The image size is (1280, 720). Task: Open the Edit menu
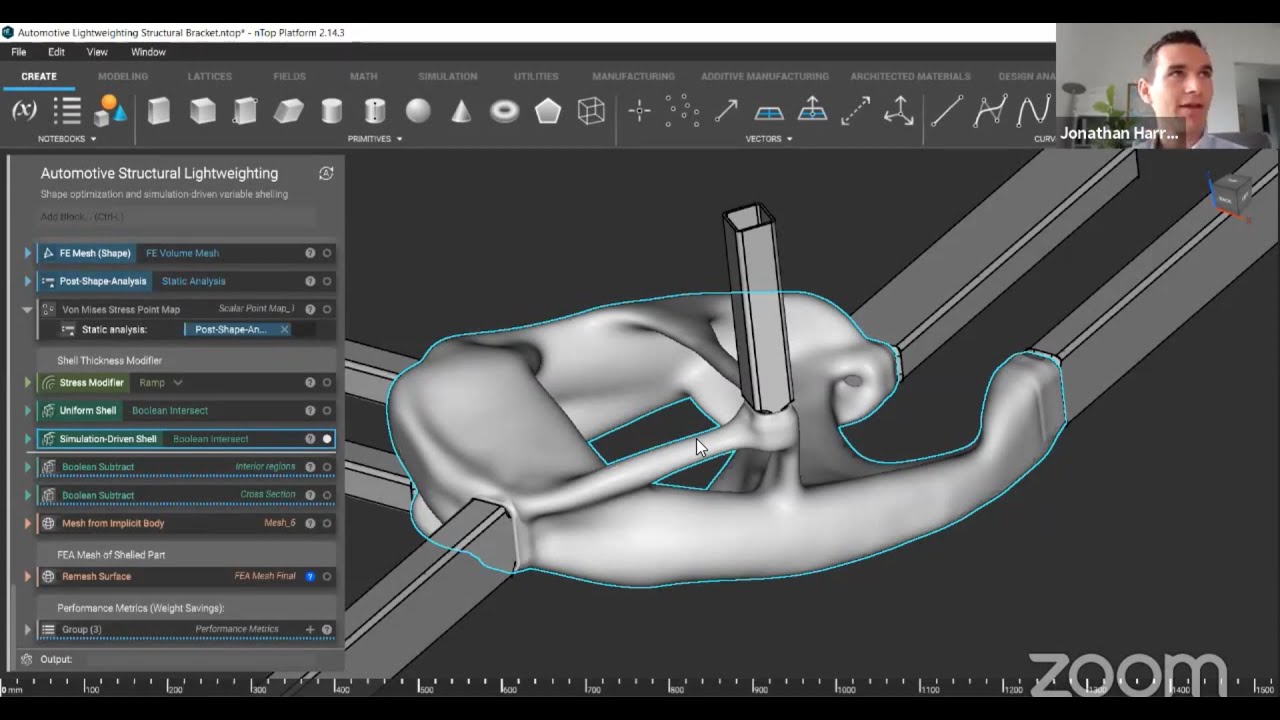point(56,52)
